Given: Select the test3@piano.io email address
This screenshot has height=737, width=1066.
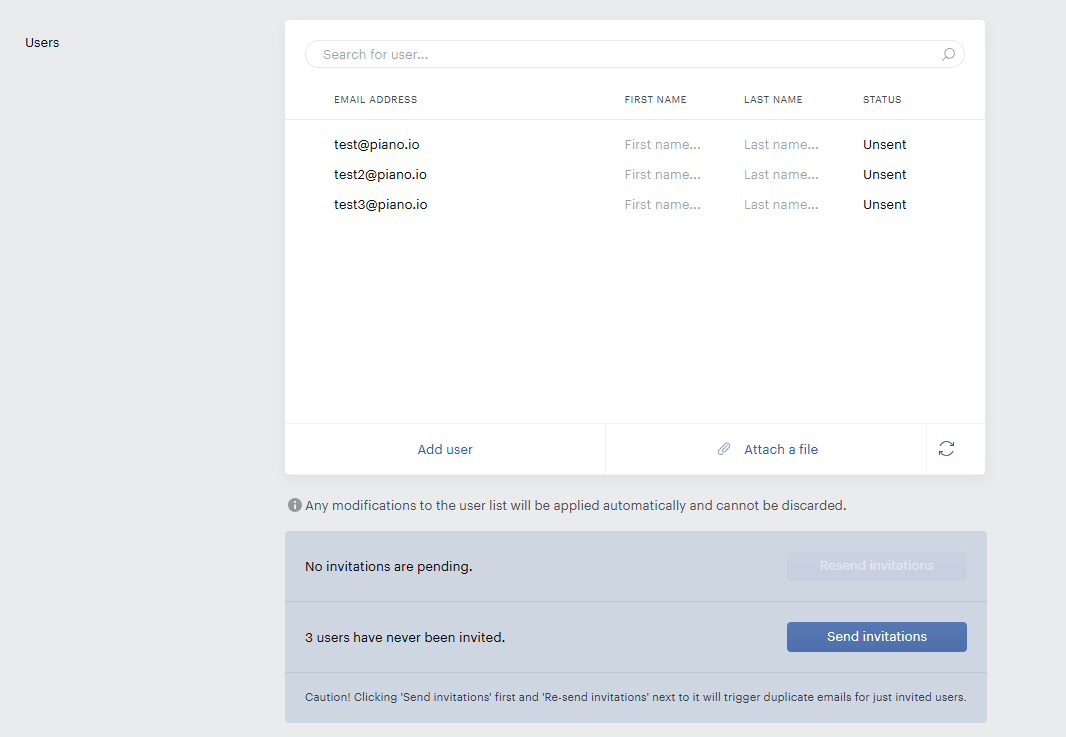Looking at the screenshot, I should [x=381, y=205].
